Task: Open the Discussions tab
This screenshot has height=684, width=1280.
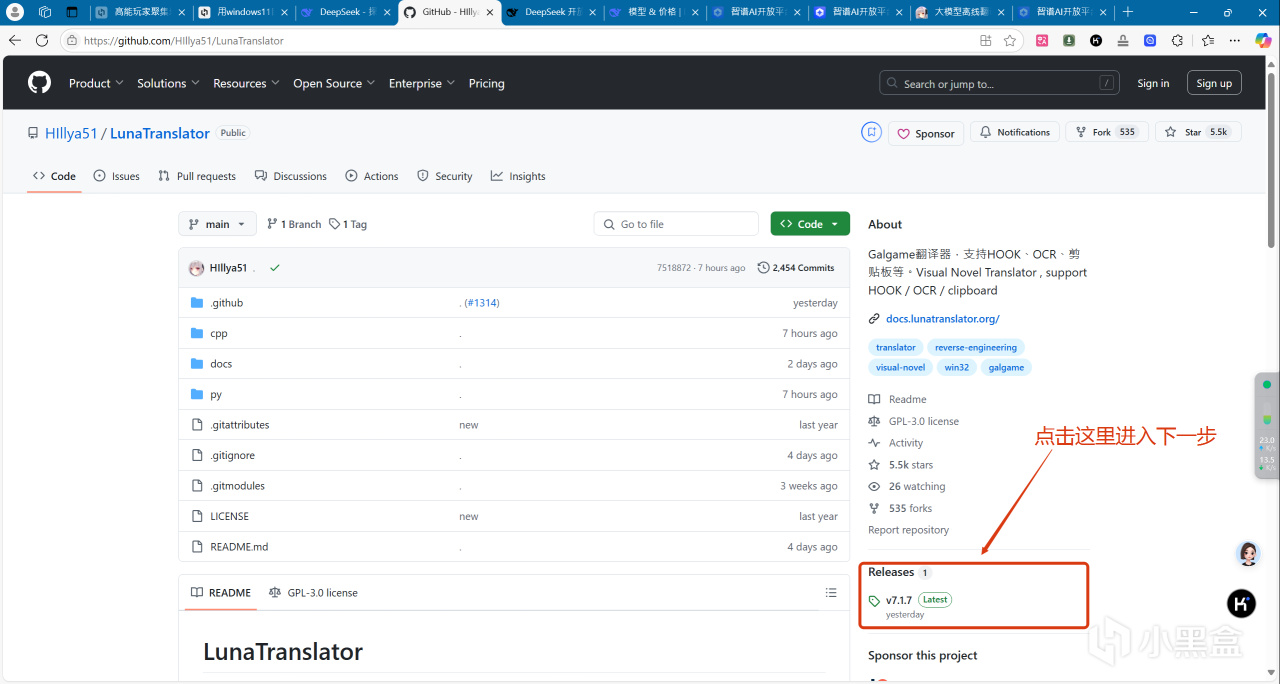Action: coord(291,176)
